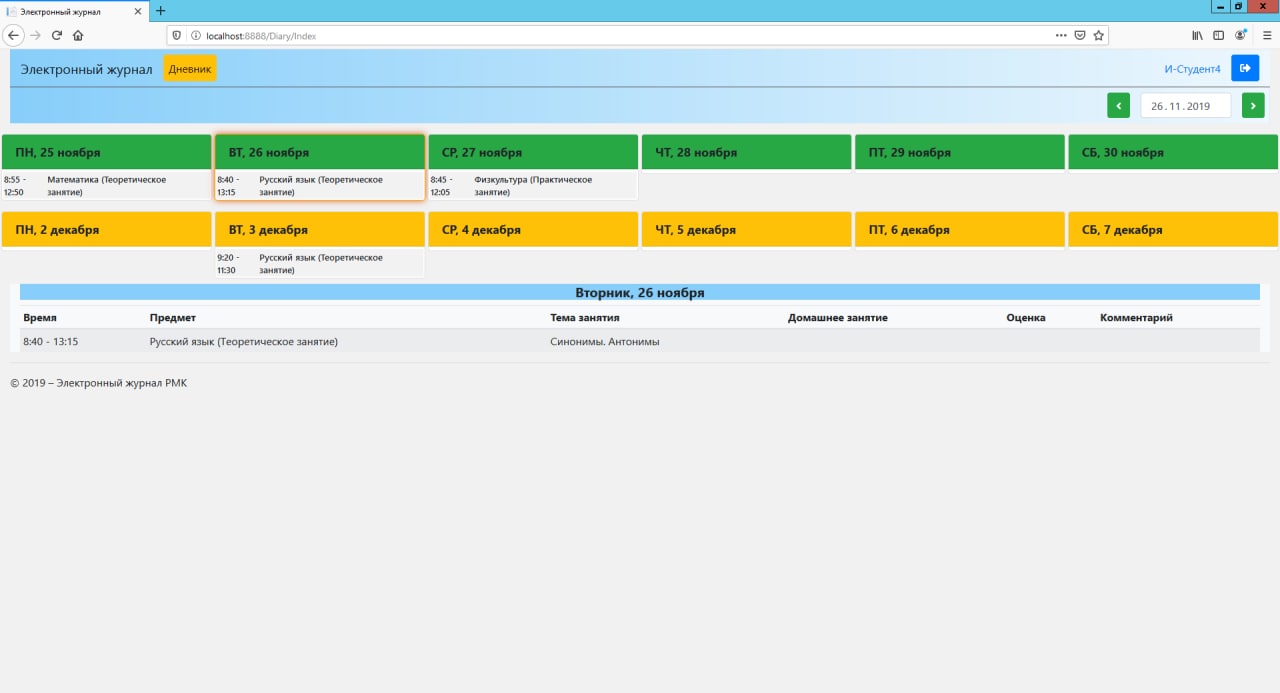Save page to Pocket icon
The image size is (1280, 693).
coord(1080,35)
